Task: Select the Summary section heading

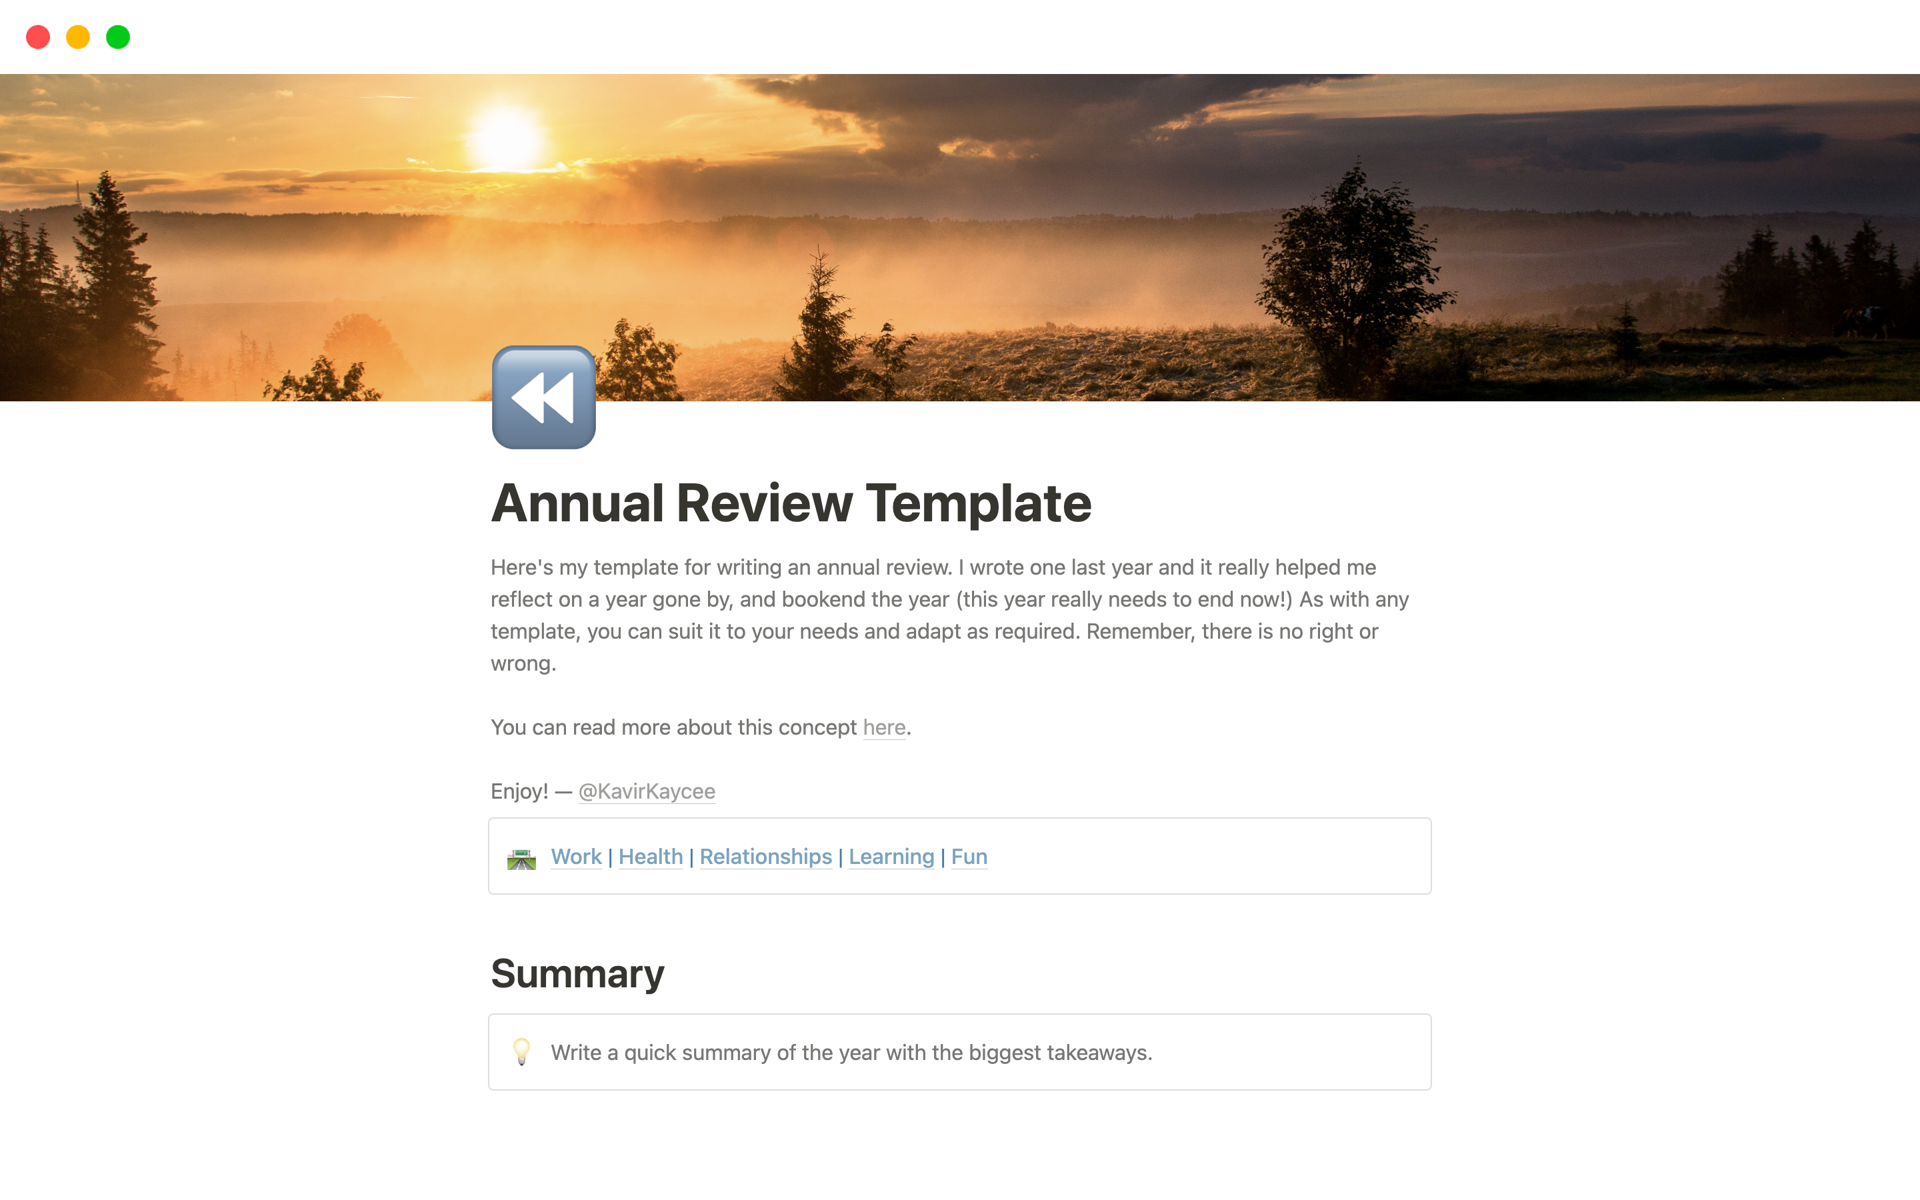Action: [x=578, y=972]
